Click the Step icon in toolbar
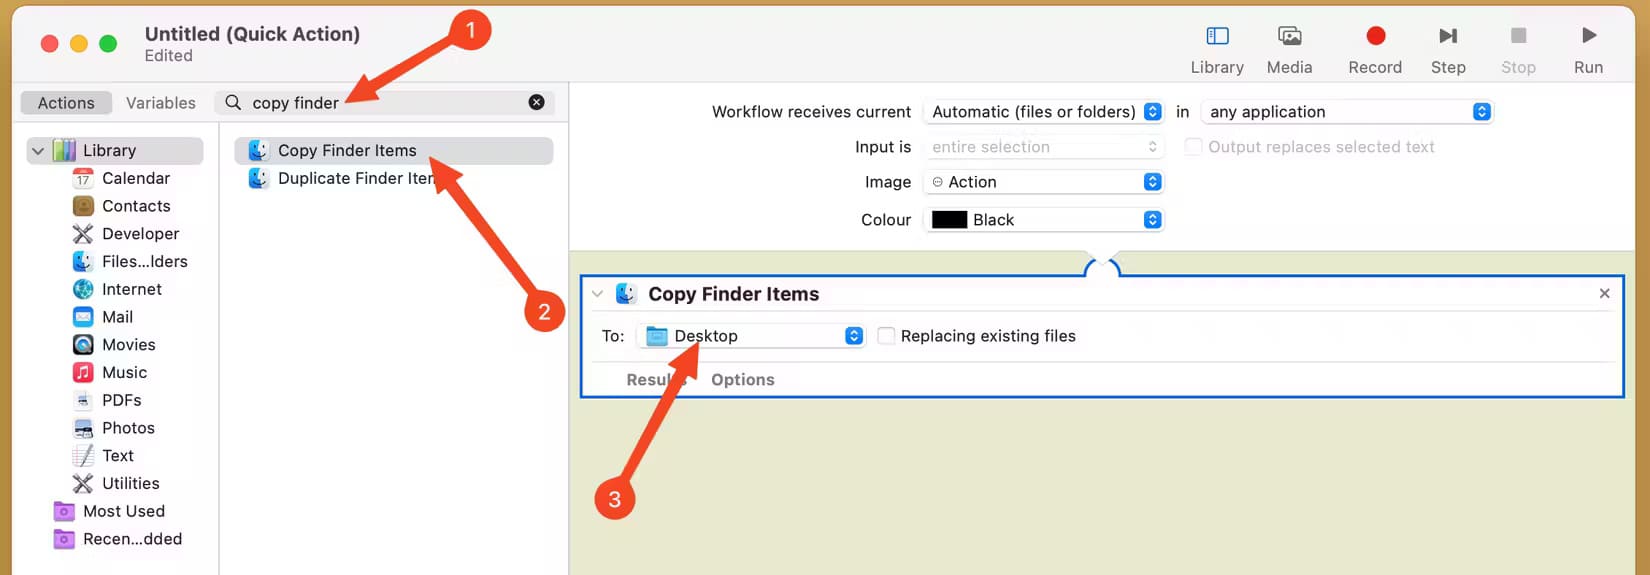Viewport: 1650px width, 575px height. (1447, 37)
